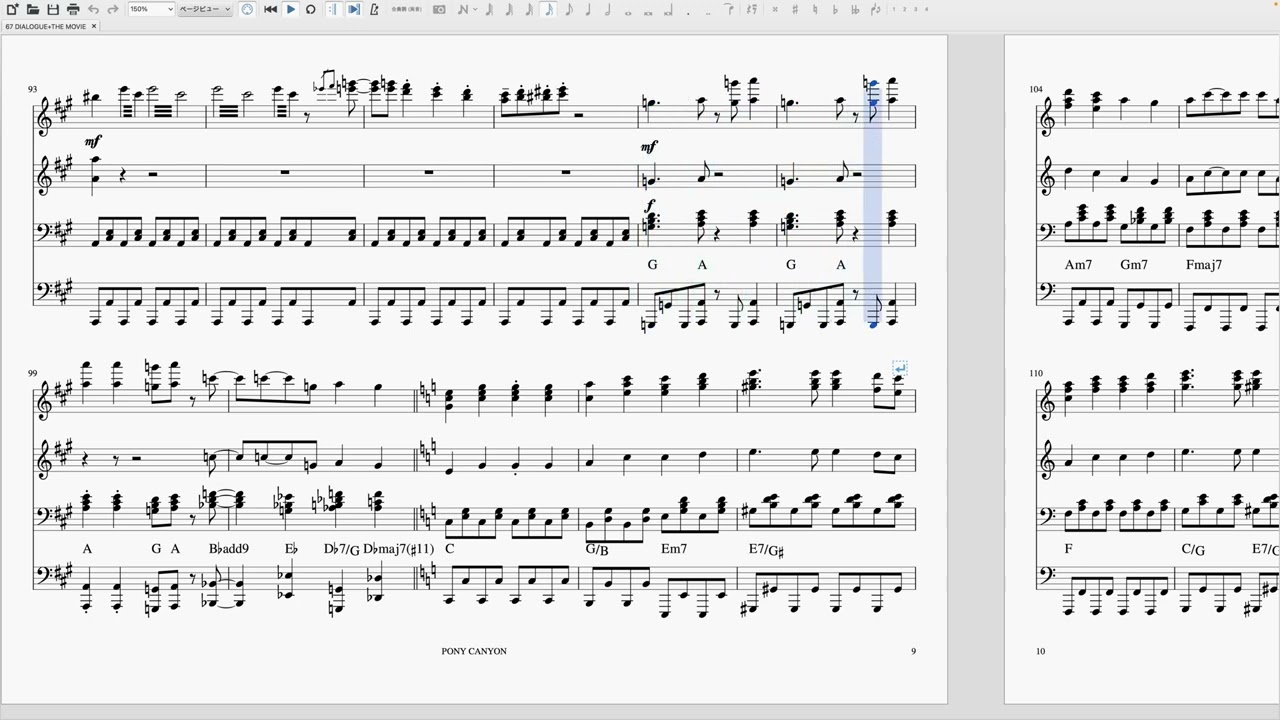Open the 150% zoom level dropdown

[151, 9]
